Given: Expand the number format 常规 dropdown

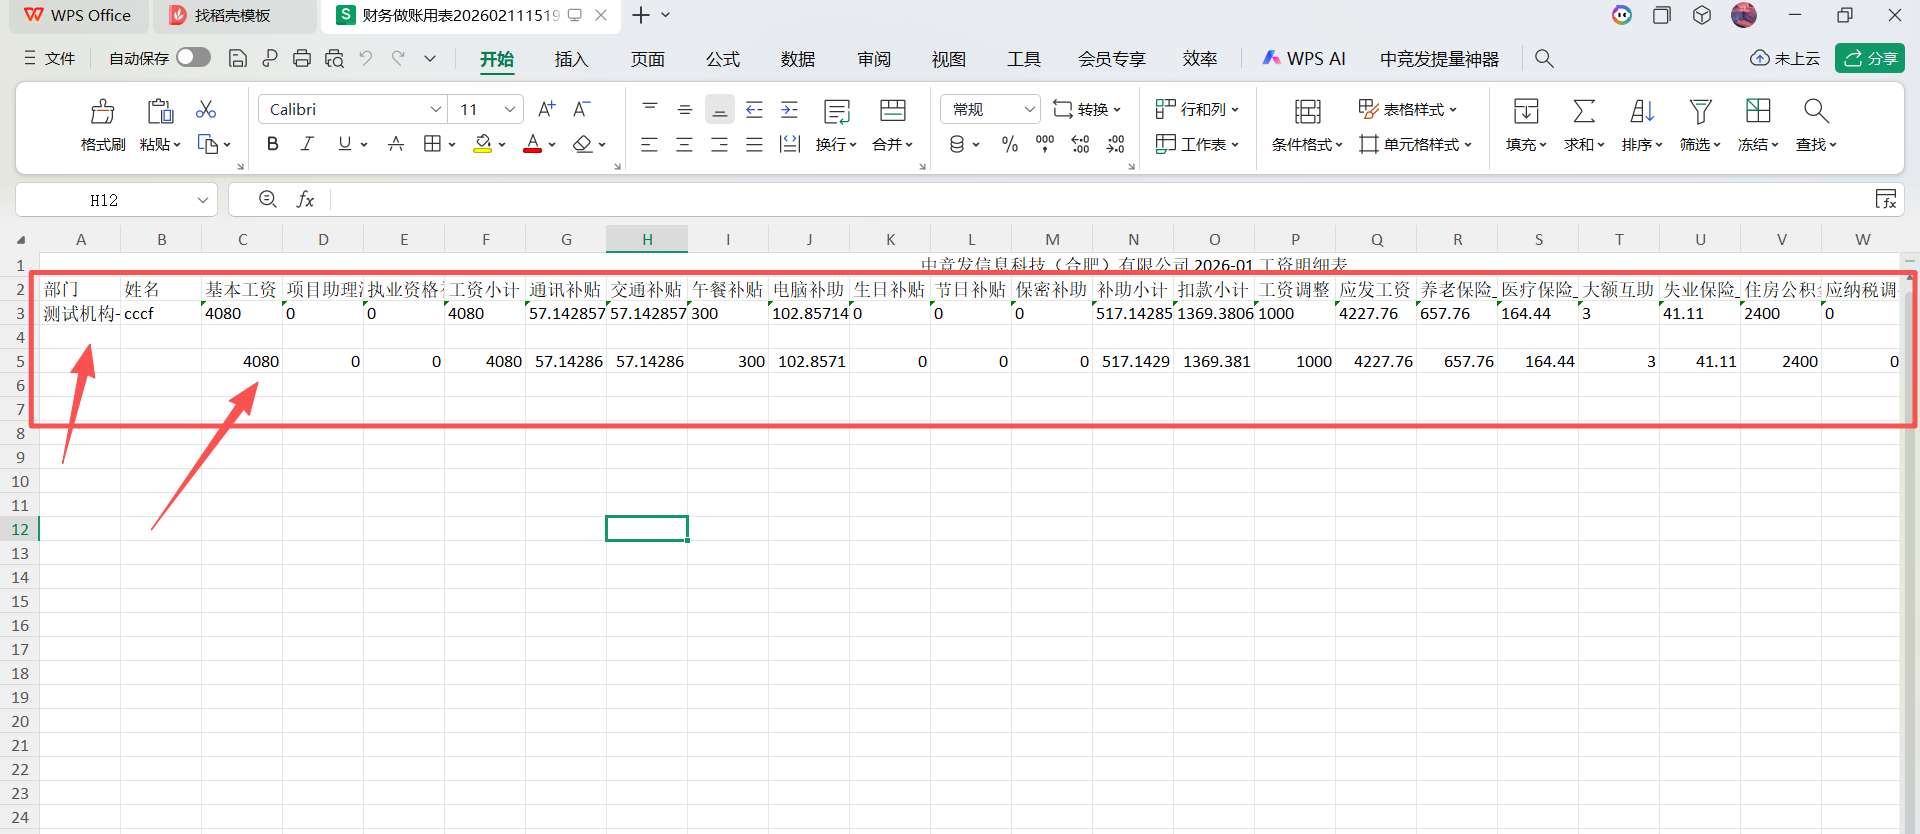Looking at the screenshot, I should point(1029,109).
